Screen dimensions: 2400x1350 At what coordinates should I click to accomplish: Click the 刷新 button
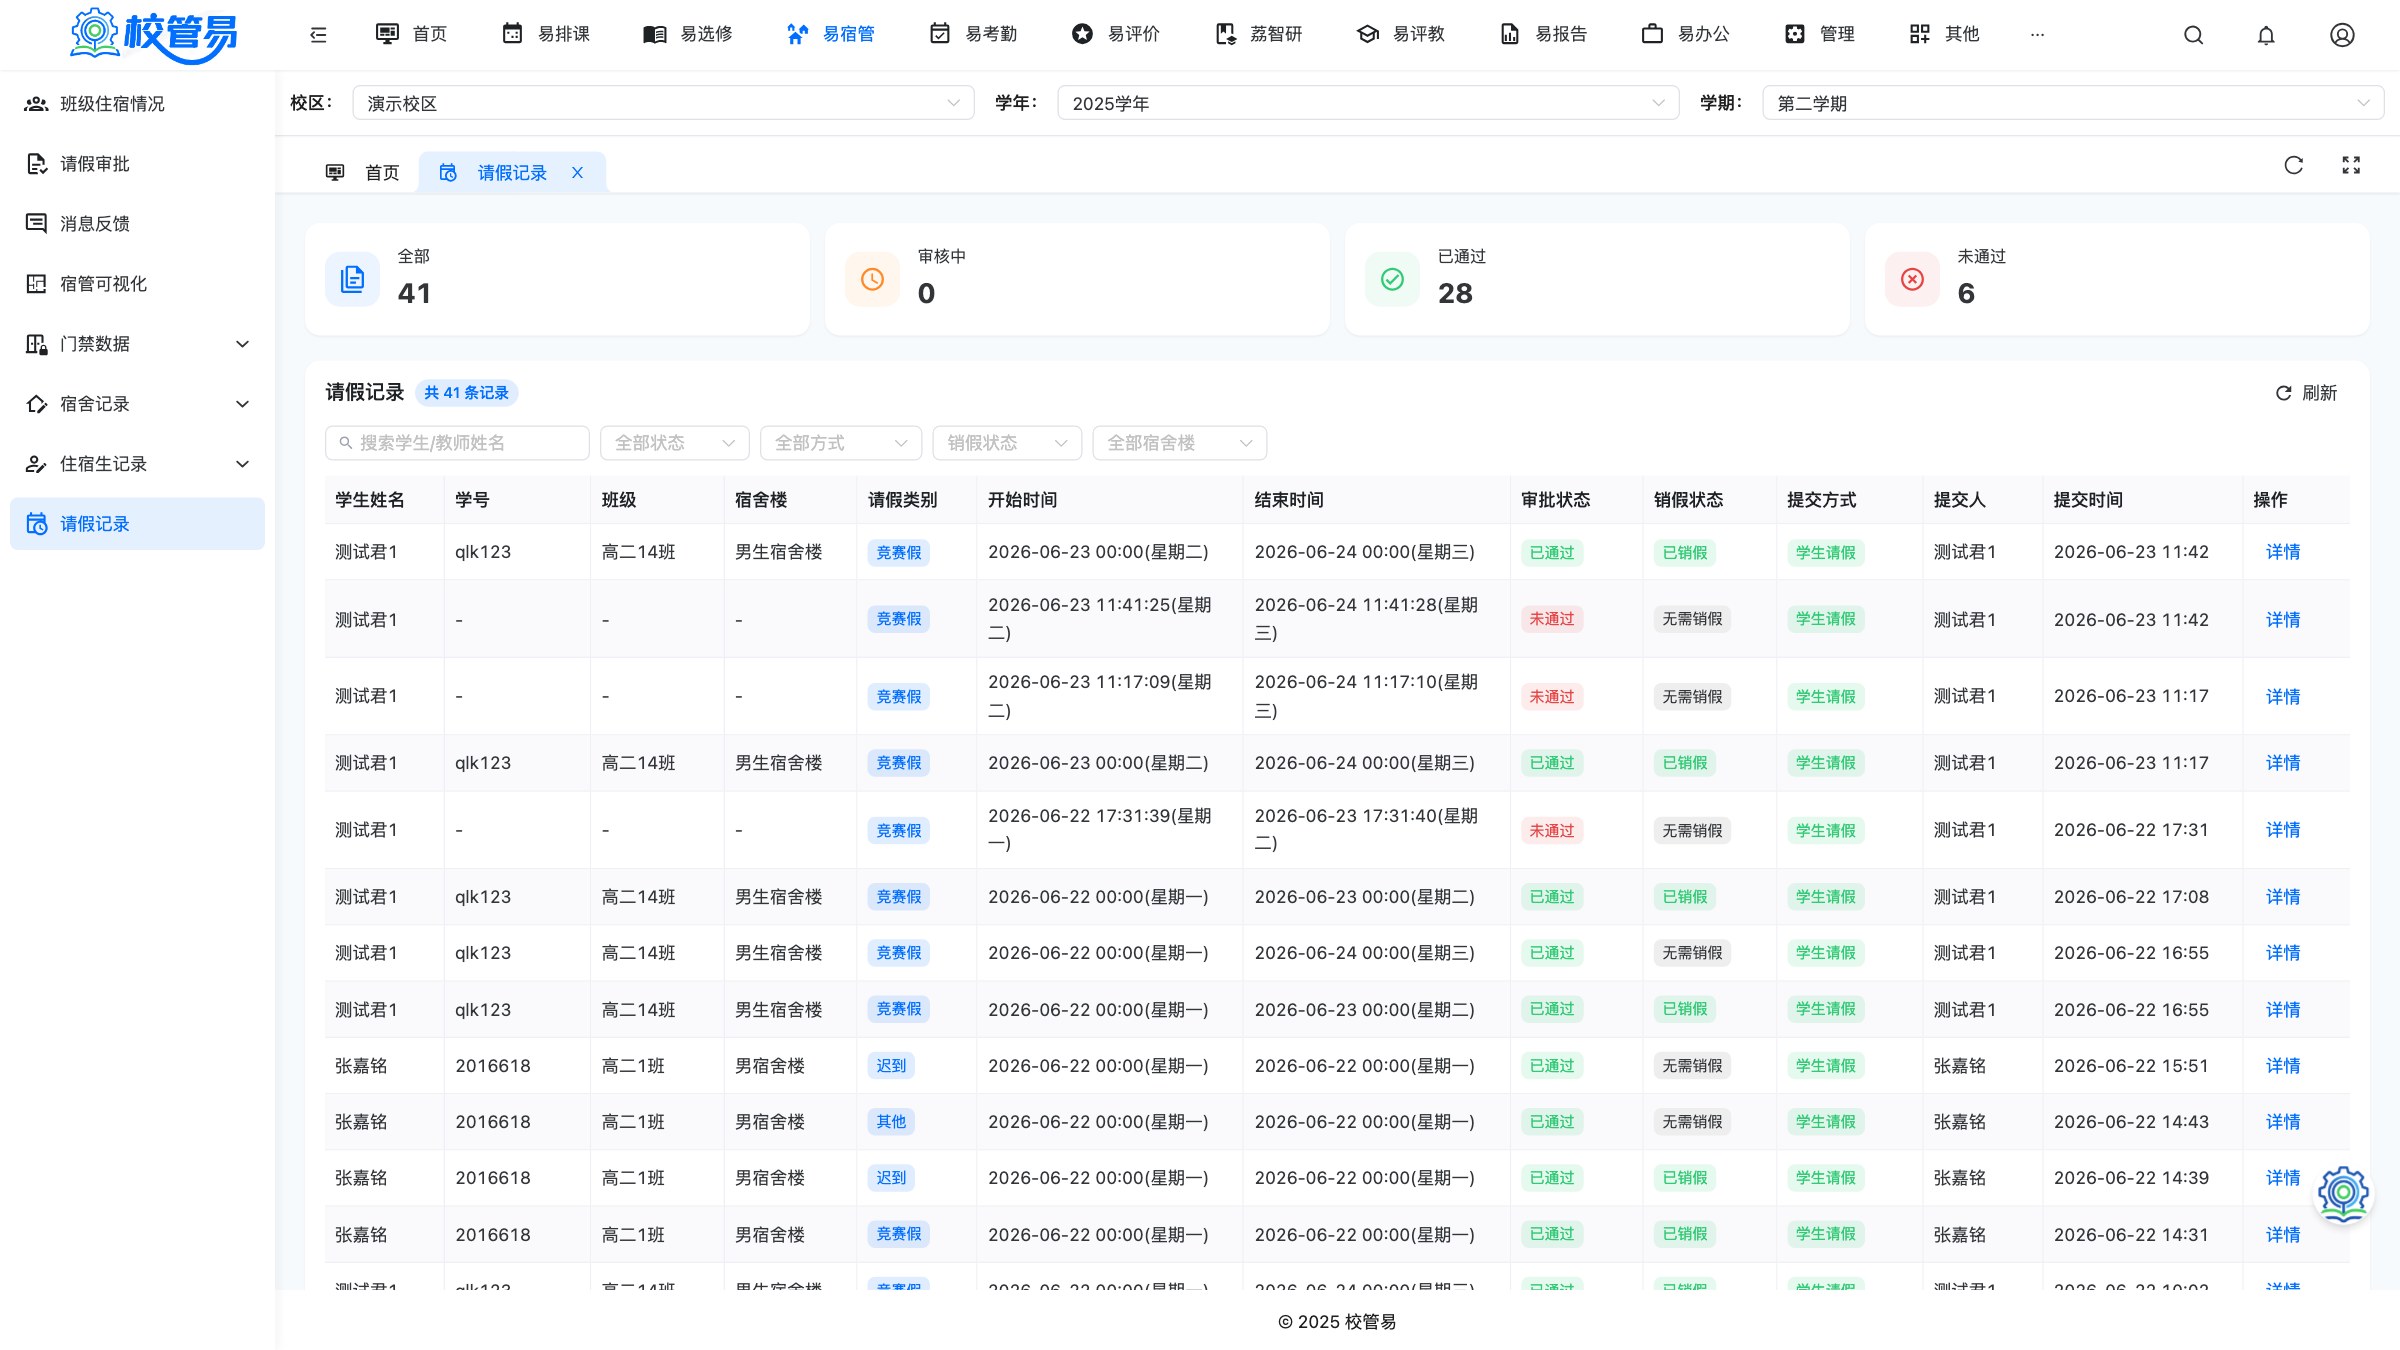coord(2306,393)
